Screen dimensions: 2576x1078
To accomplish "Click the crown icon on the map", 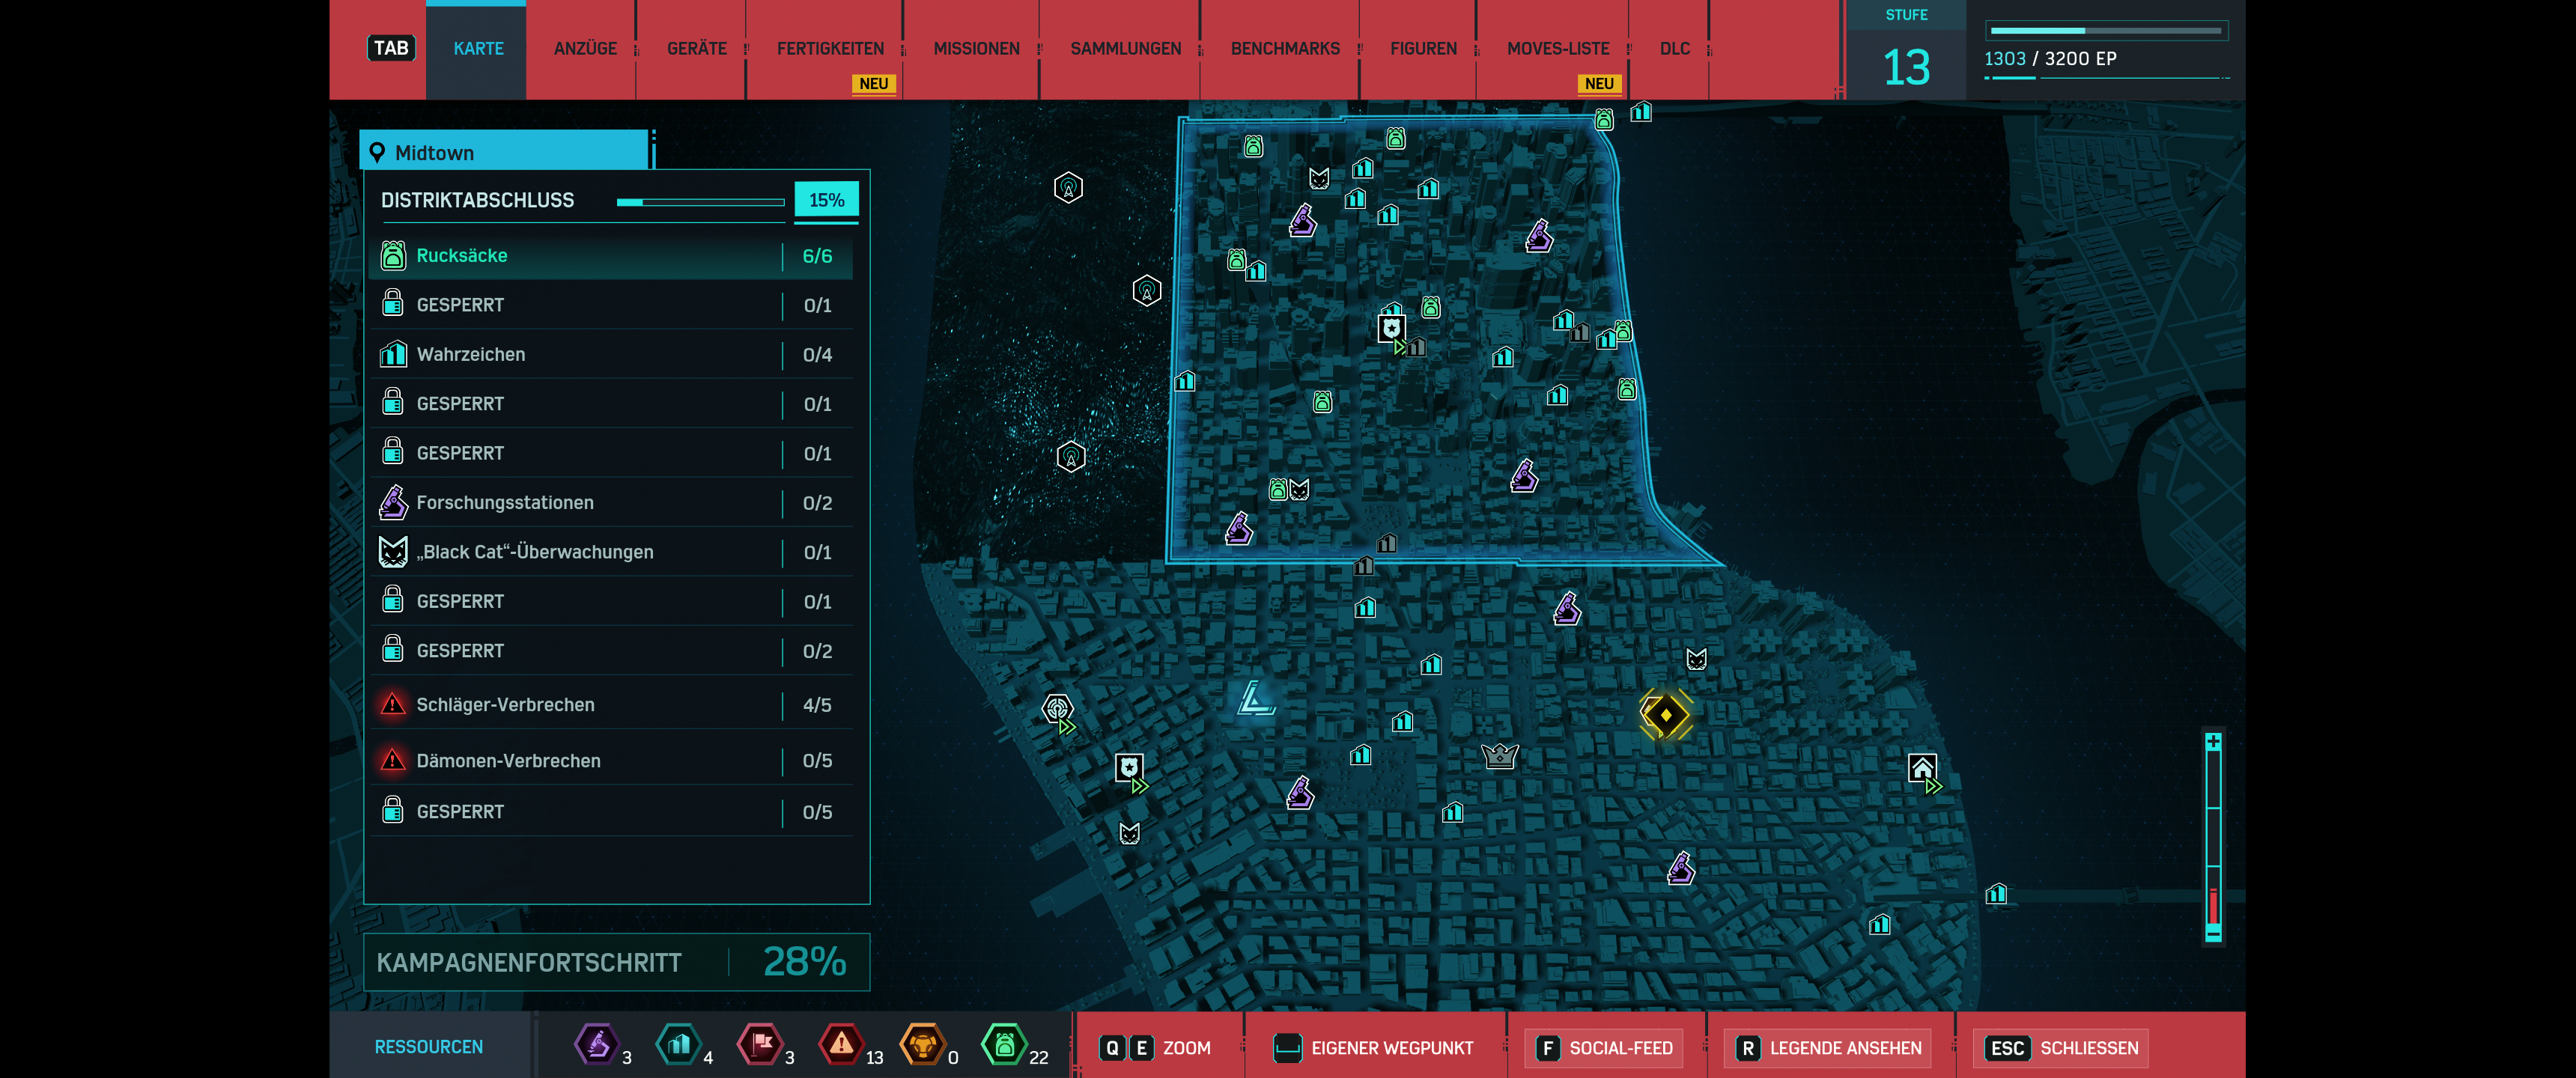I will [1500, 756].
